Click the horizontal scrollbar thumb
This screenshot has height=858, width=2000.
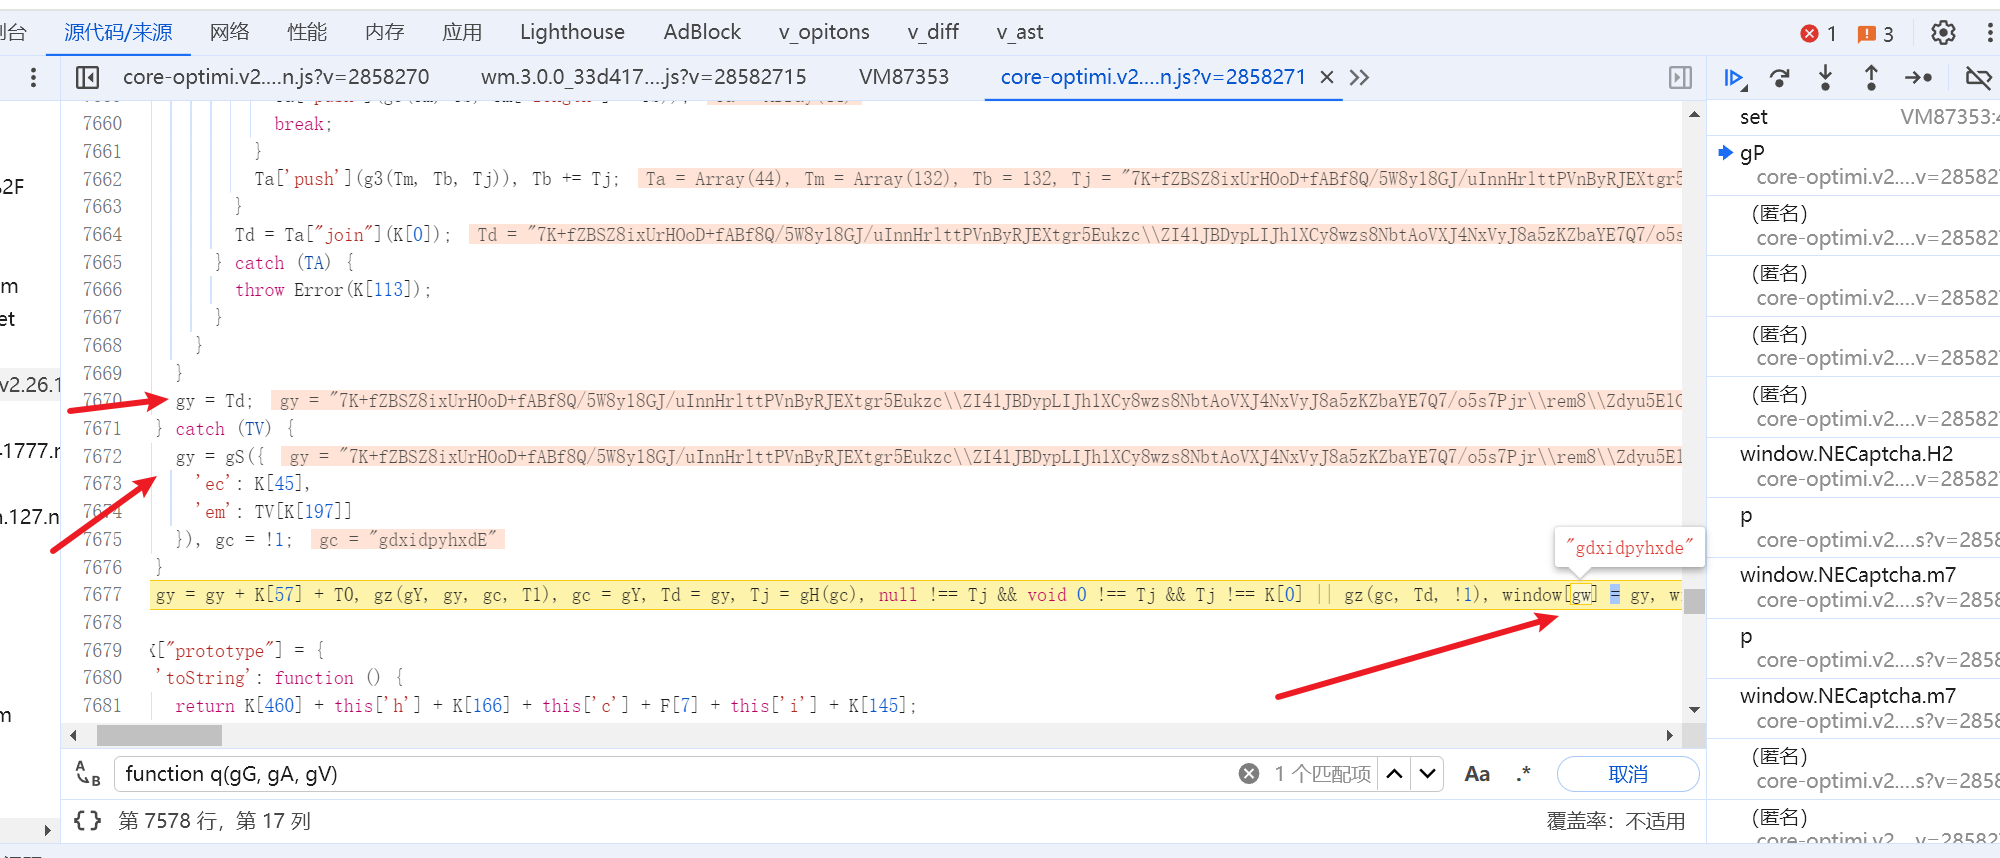[159, 735]
